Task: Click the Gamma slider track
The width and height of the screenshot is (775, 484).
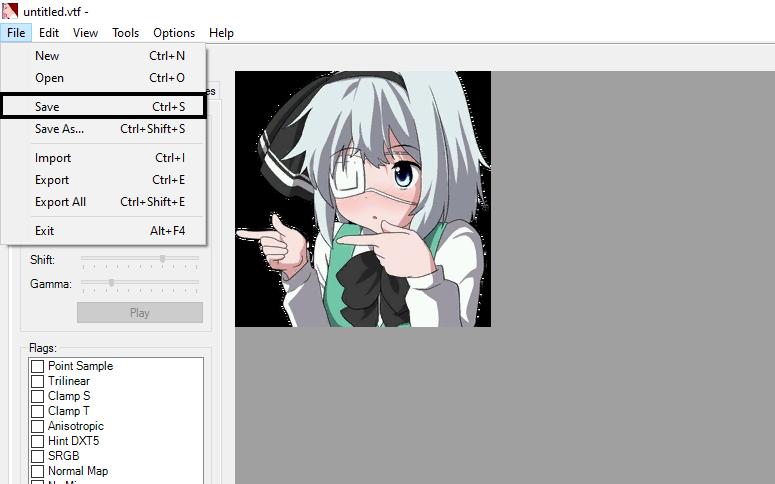Action: tap(140, 283)
